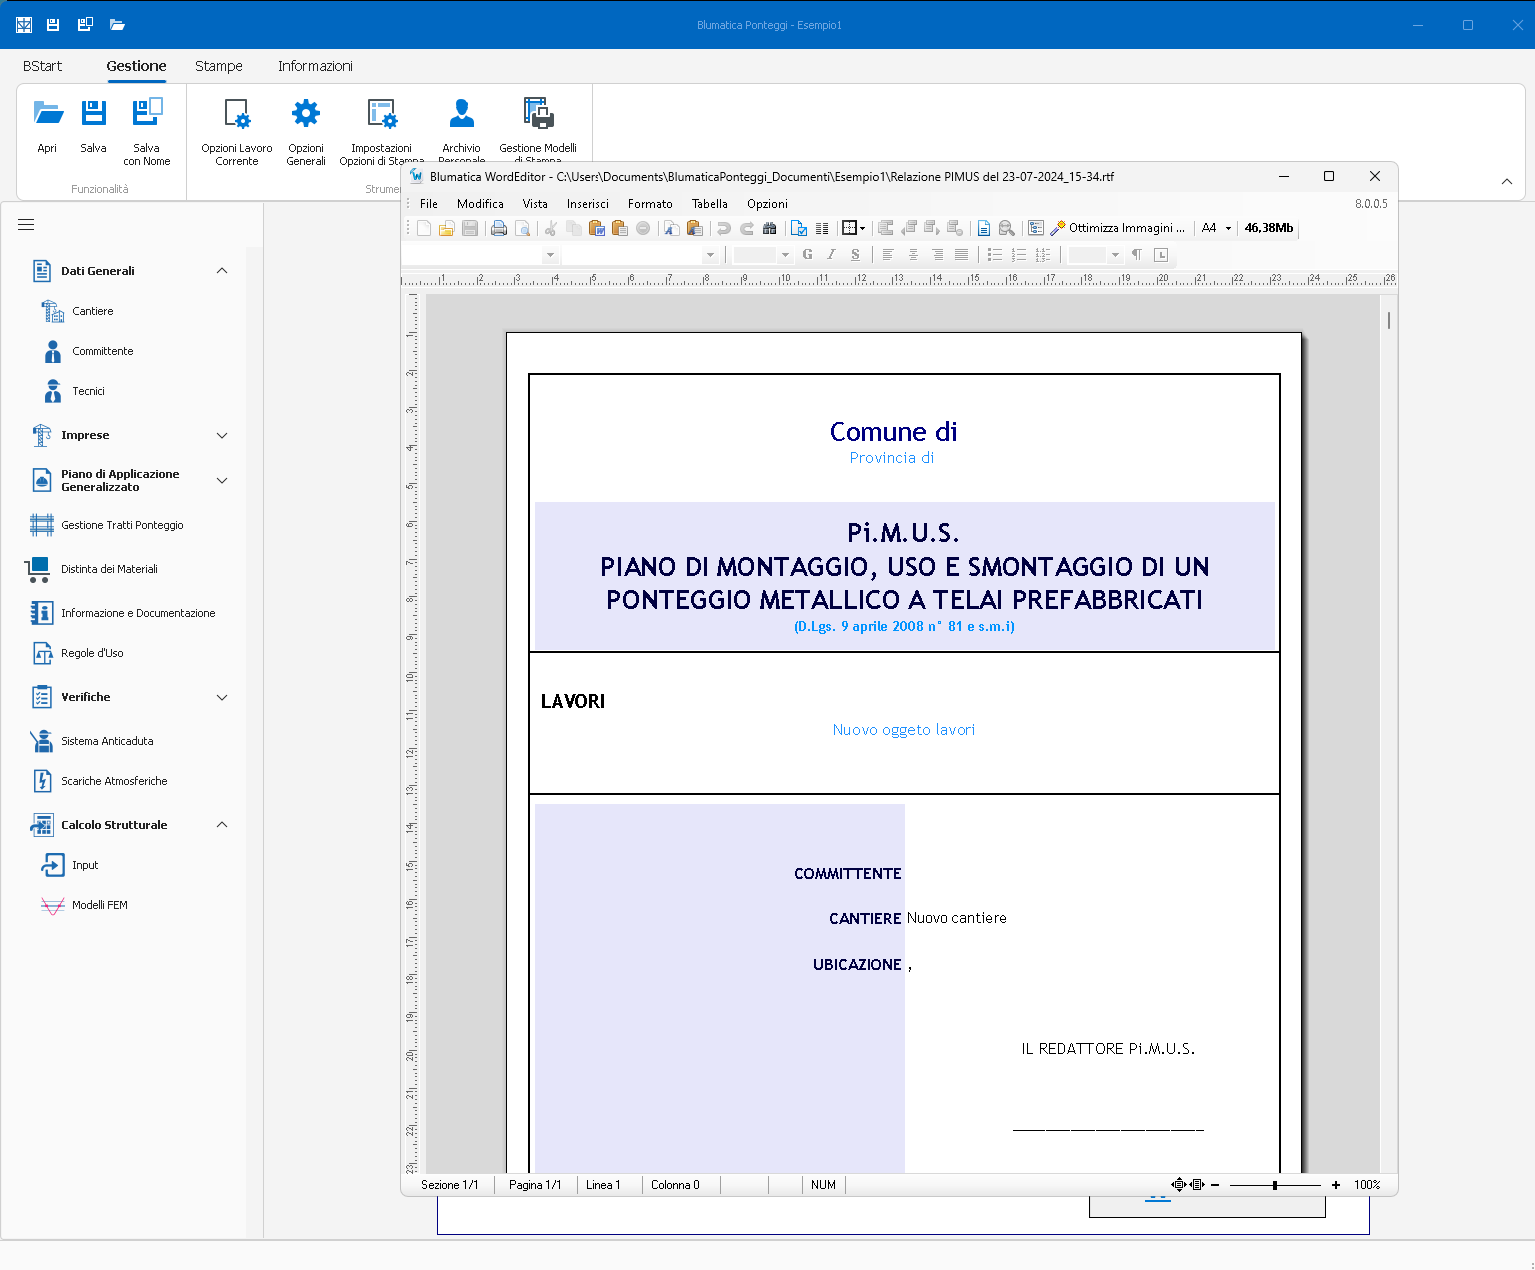Click the binoculars Find icon
This screenshot has height=1270, width=1535.
(x=769, y=228)
